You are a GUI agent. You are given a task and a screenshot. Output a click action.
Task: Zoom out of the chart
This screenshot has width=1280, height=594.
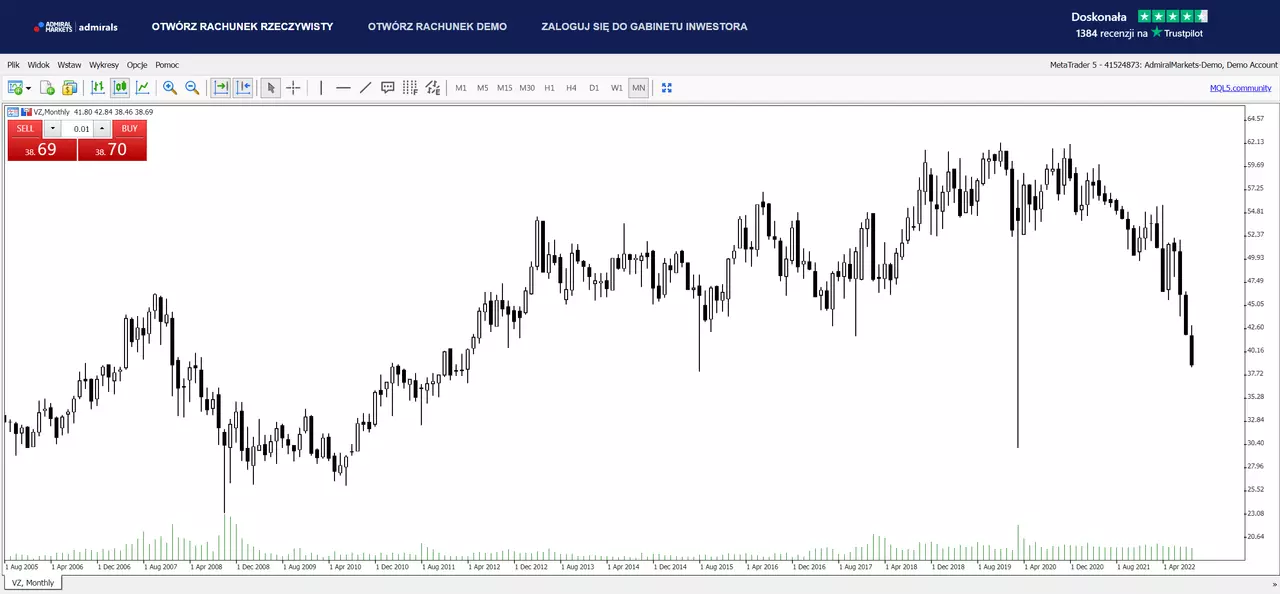point(192,88)
